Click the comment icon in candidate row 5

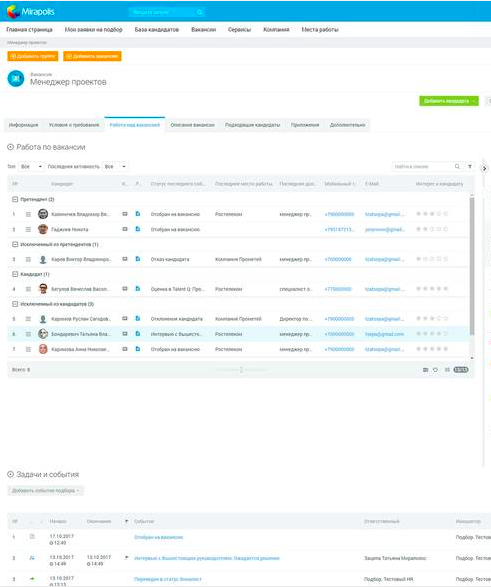click(125, 319)
